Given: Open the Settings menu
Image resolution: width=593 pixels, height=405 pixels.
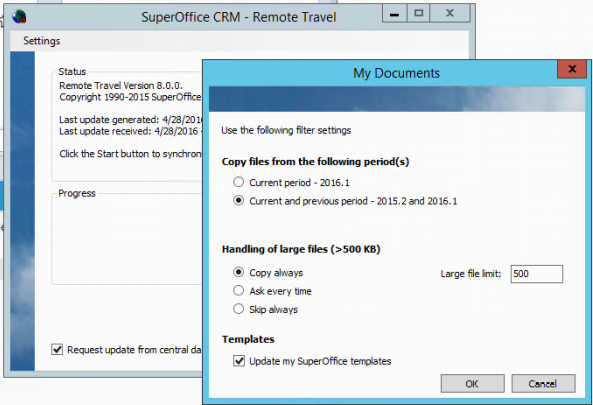Looking at the screenshot, I should (42, 40).
